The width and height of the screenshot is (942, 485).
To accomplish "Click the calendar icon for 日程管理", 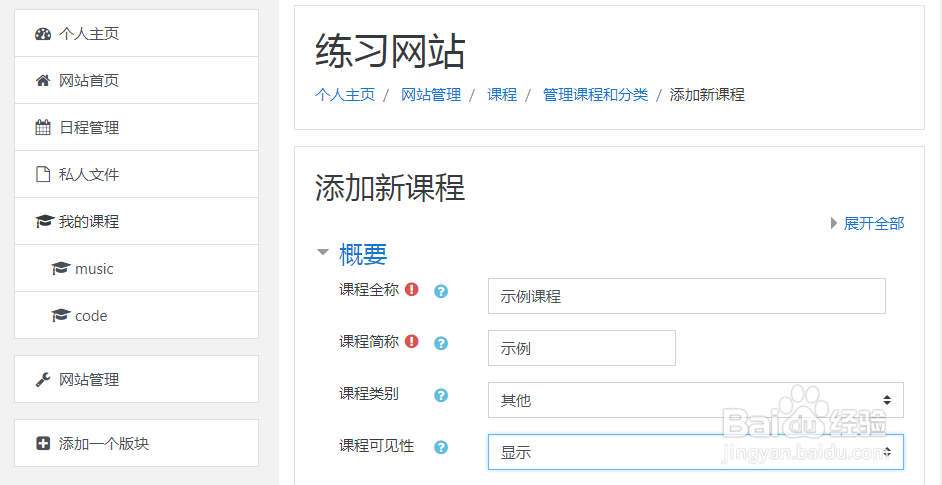I will (43, 128).
